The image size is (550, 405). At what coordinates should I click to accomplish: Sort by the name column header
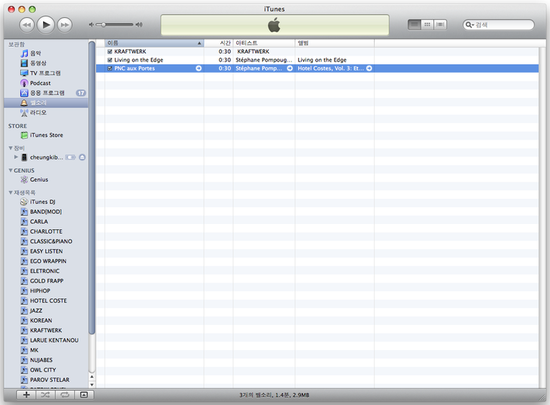pyautogui.click(x=154, y=43)
